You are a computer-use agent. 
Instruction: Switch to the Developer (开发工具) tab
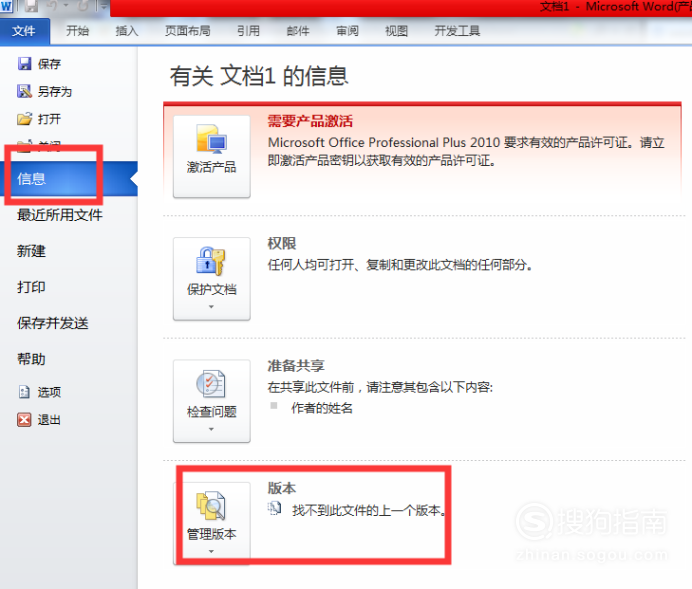tap(457, 31)
